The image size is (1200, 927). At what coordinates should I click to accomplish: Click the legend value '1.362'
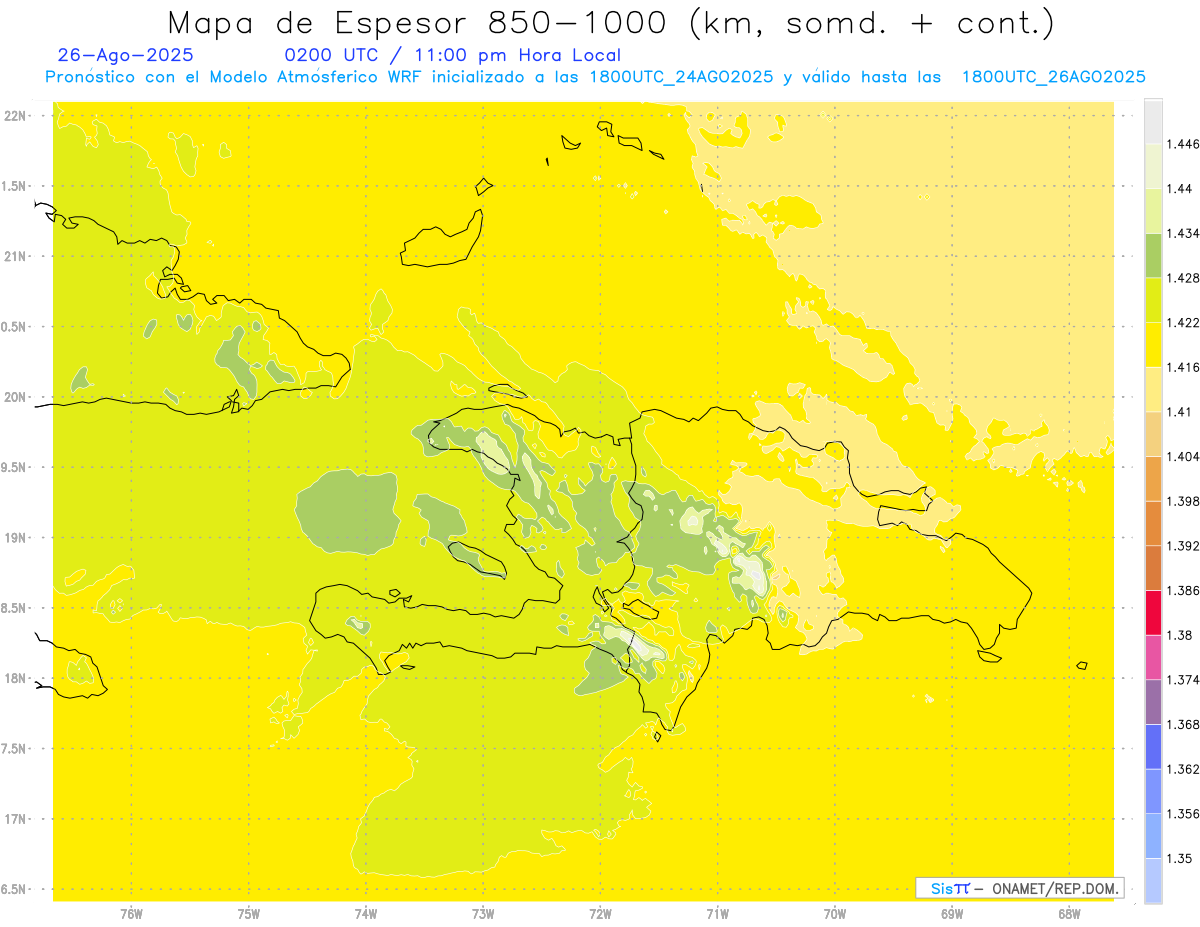1185,769
